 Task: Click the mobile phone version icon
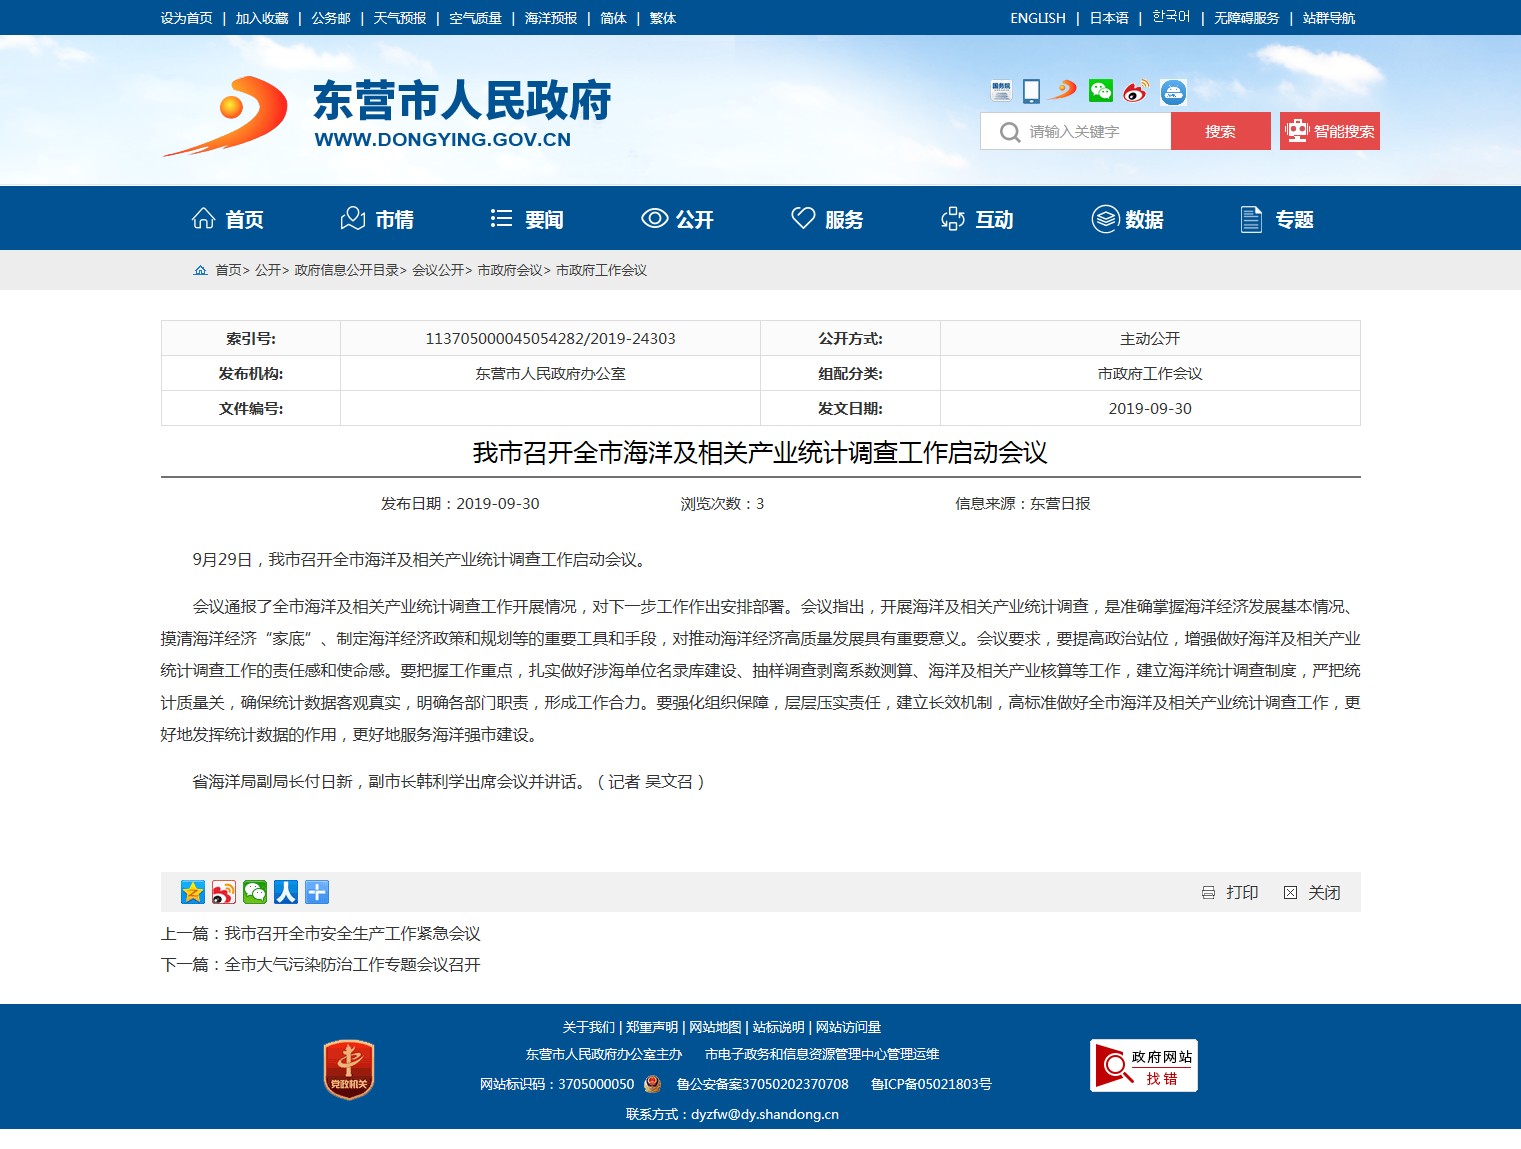(x=1032, y=91)
